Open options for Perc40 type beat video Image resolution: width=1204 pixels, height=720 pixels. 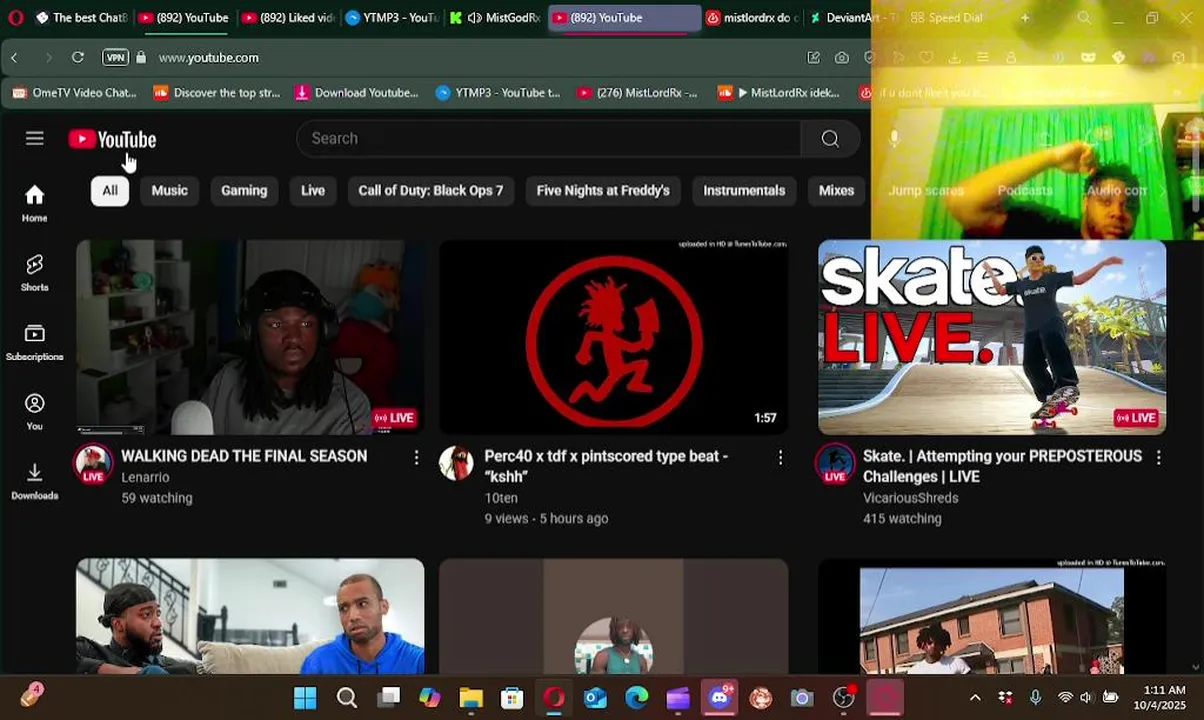[780, 457]
